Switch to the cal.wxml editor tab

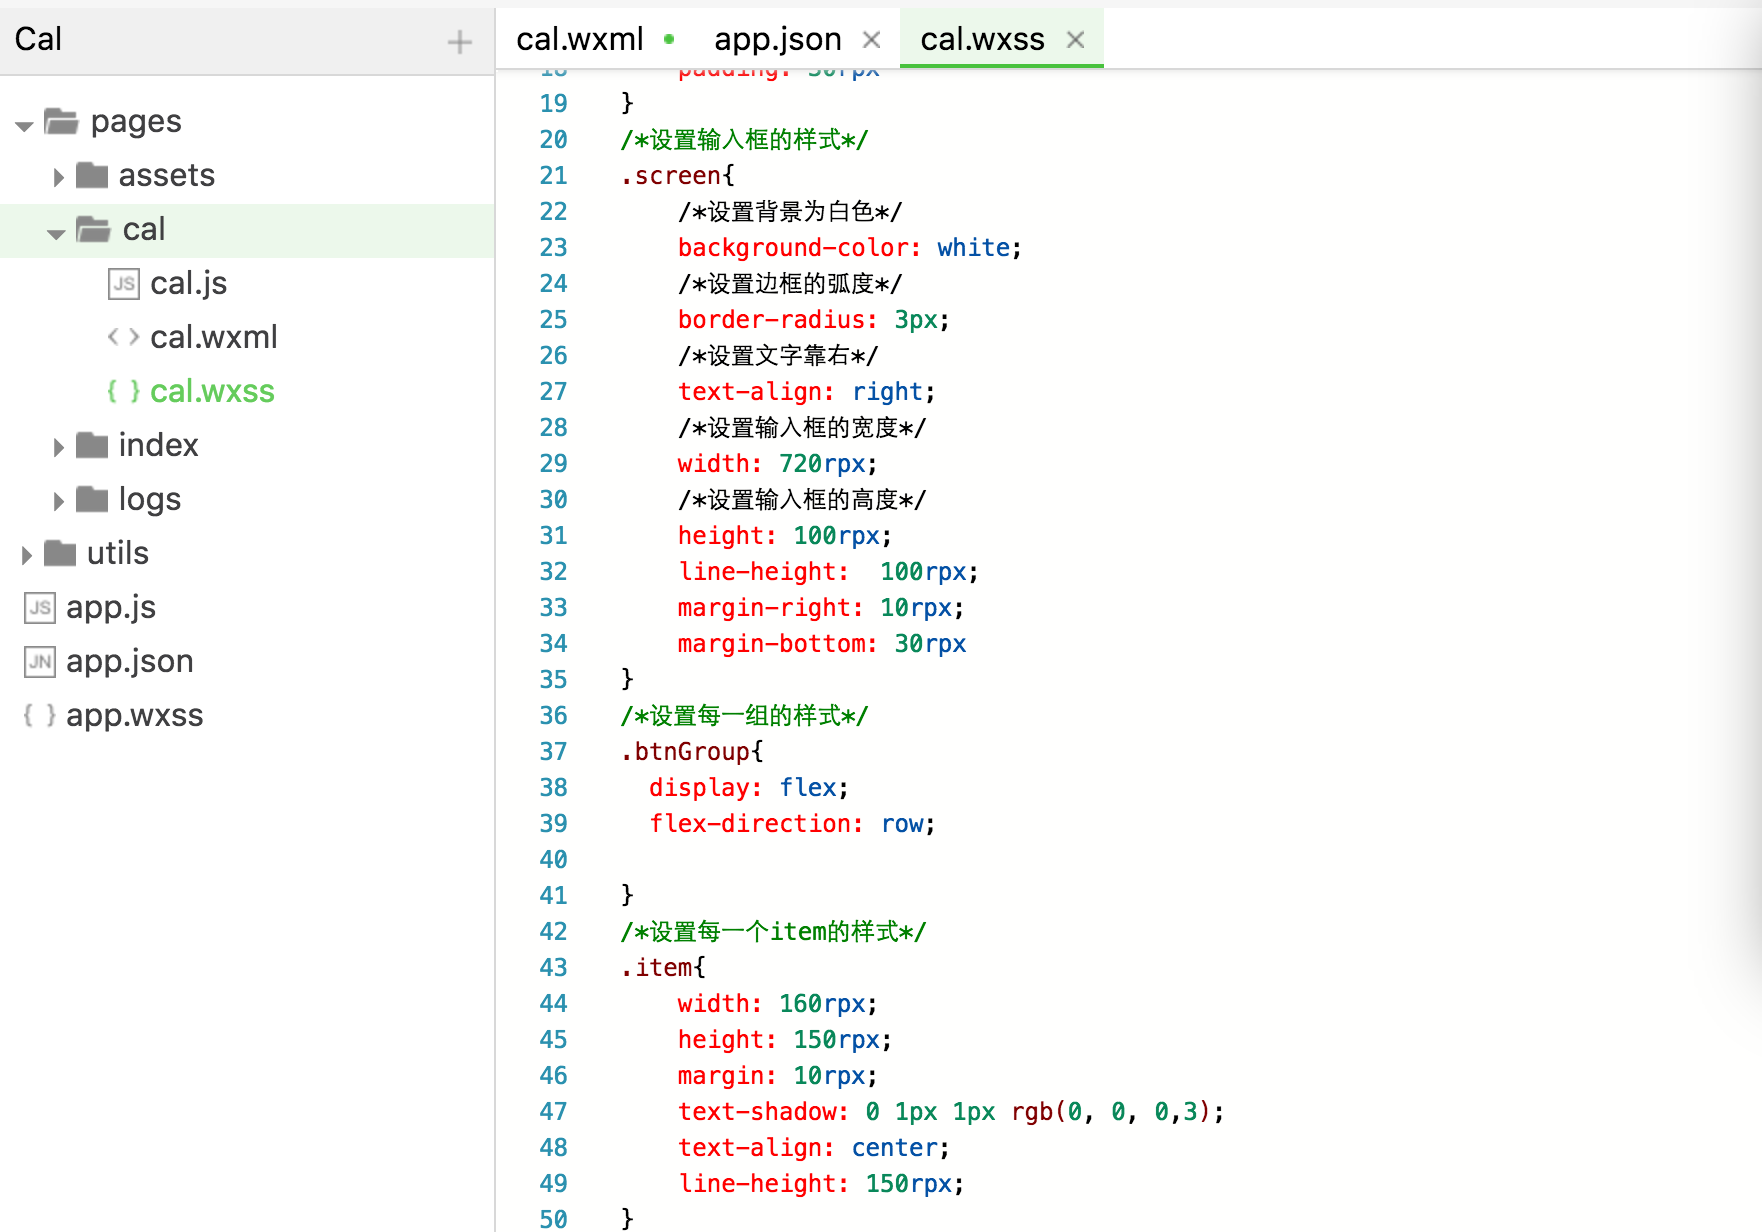point(580,39)
